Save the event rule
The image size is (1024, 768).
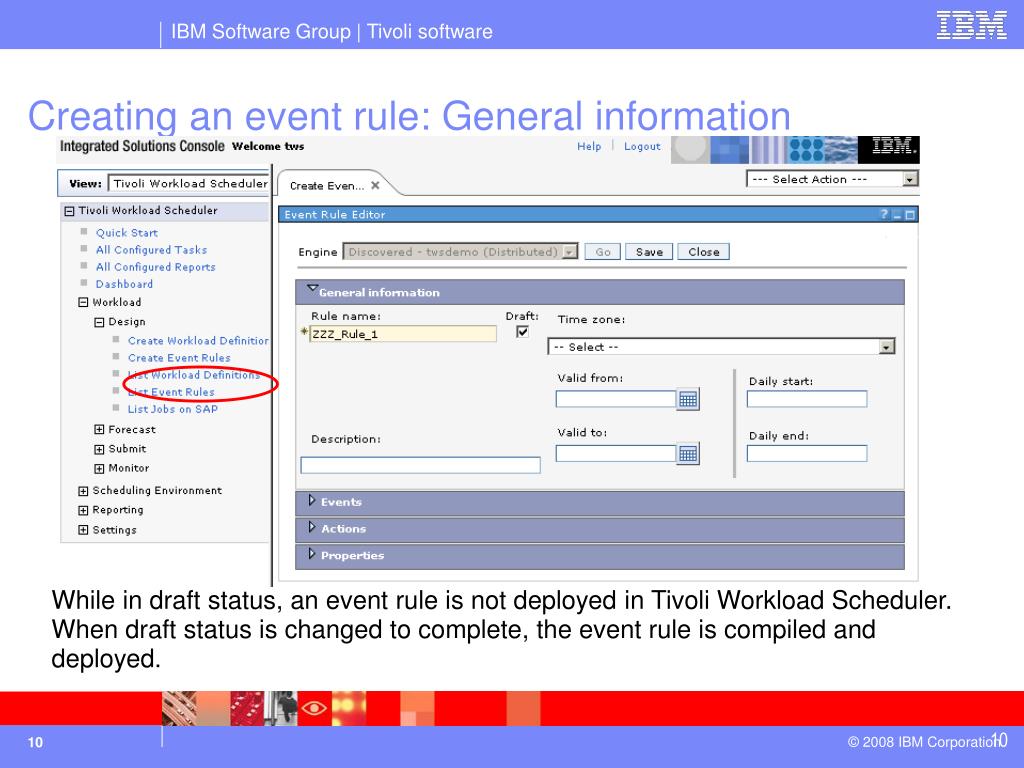(649, 252)
